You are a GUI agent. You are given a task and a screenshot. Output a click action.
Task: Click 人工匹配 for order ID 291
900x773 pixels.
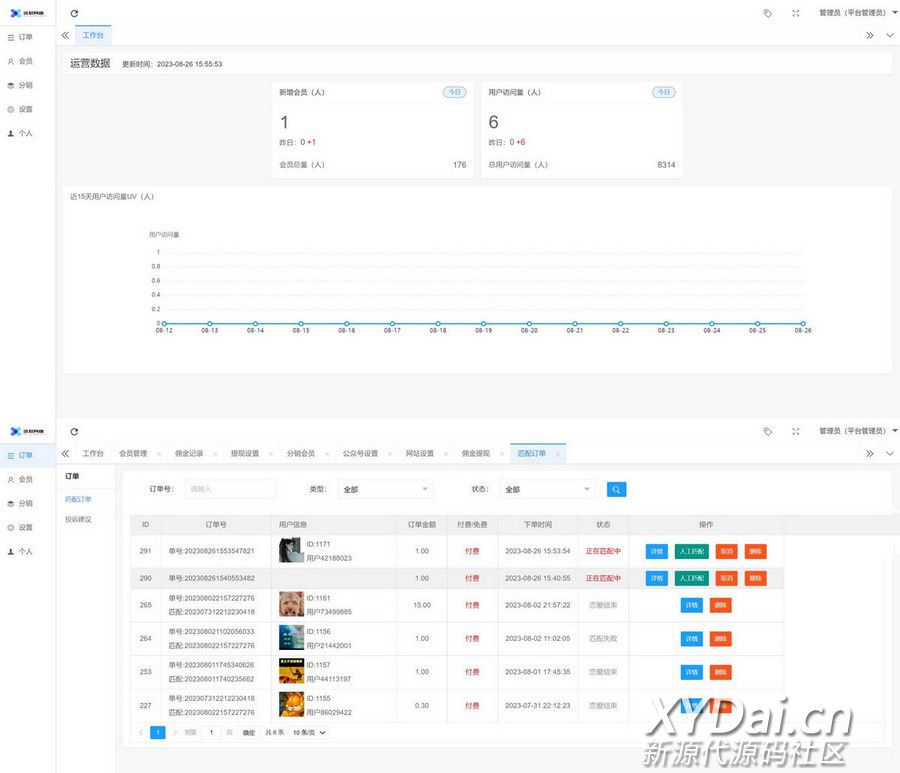pyautogui.click(x=691, y=551)
